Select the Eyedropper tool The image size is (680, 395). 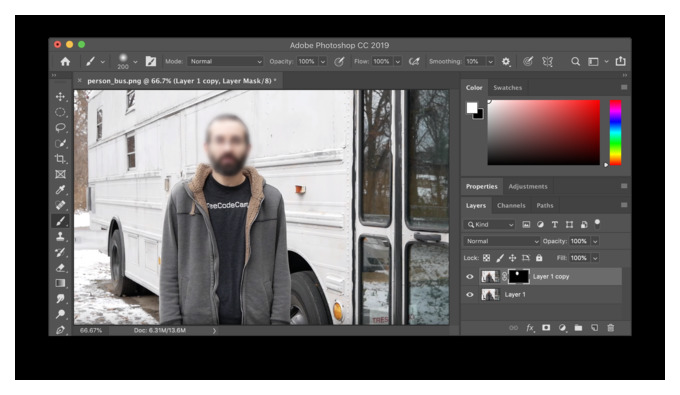point(60,190)
